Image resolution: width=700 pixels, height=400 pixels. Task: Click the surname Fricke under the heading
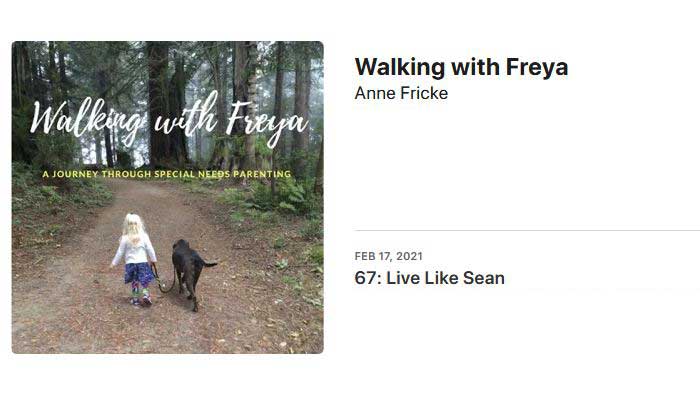424,93
